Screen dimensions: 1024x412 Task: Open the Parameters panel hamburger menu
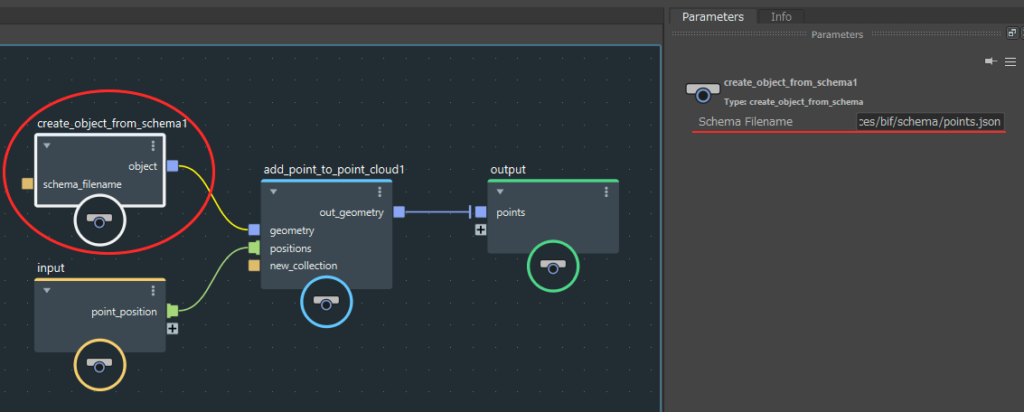click(1010, 61)
